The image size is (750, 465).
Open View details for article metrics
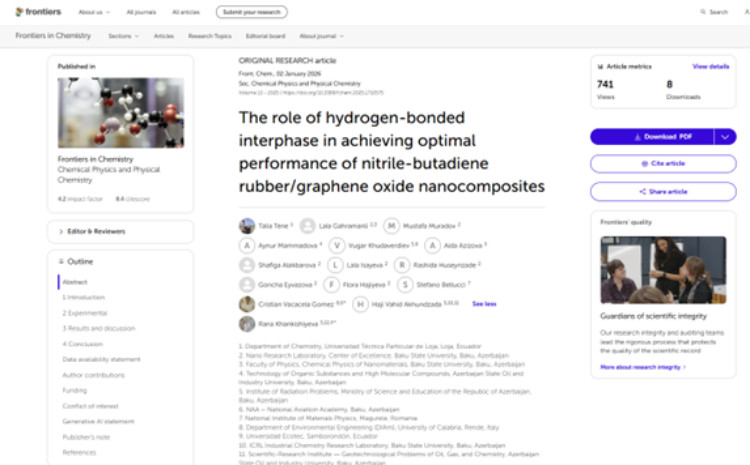[x=710, y=66]
